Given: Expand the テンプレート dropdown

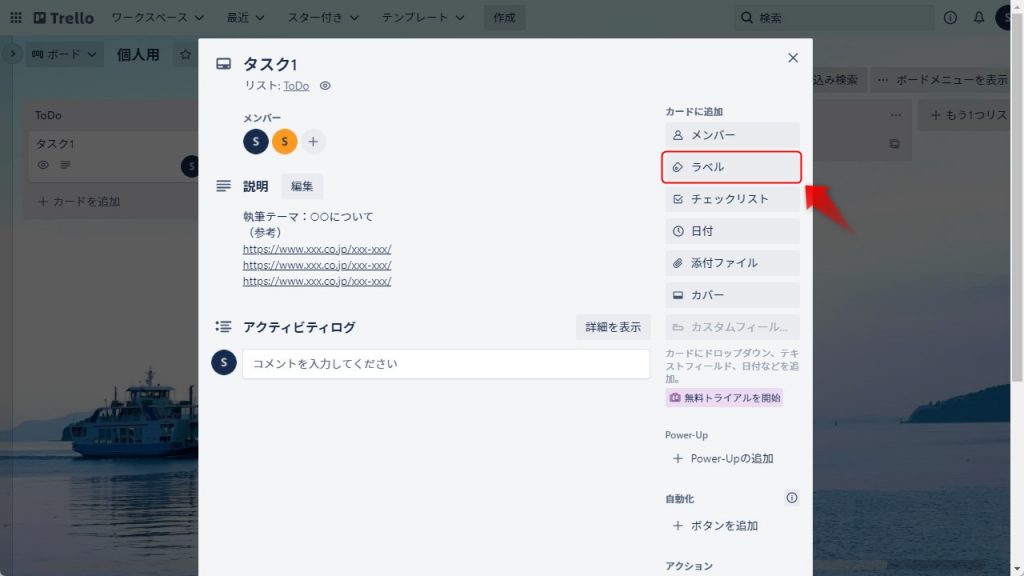Looking at the screenshot, I should pyautogui.click(x=423, y=18).
